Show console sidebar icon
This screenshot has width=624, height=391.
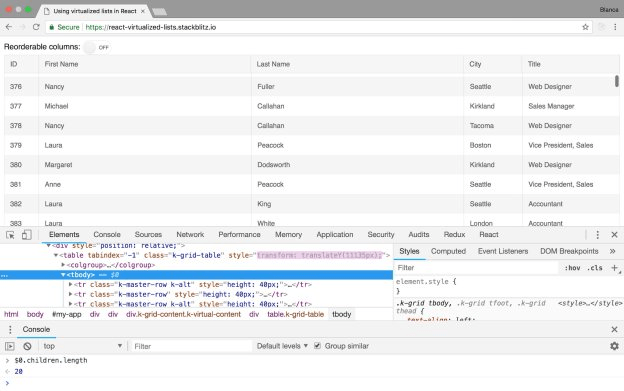10,346
